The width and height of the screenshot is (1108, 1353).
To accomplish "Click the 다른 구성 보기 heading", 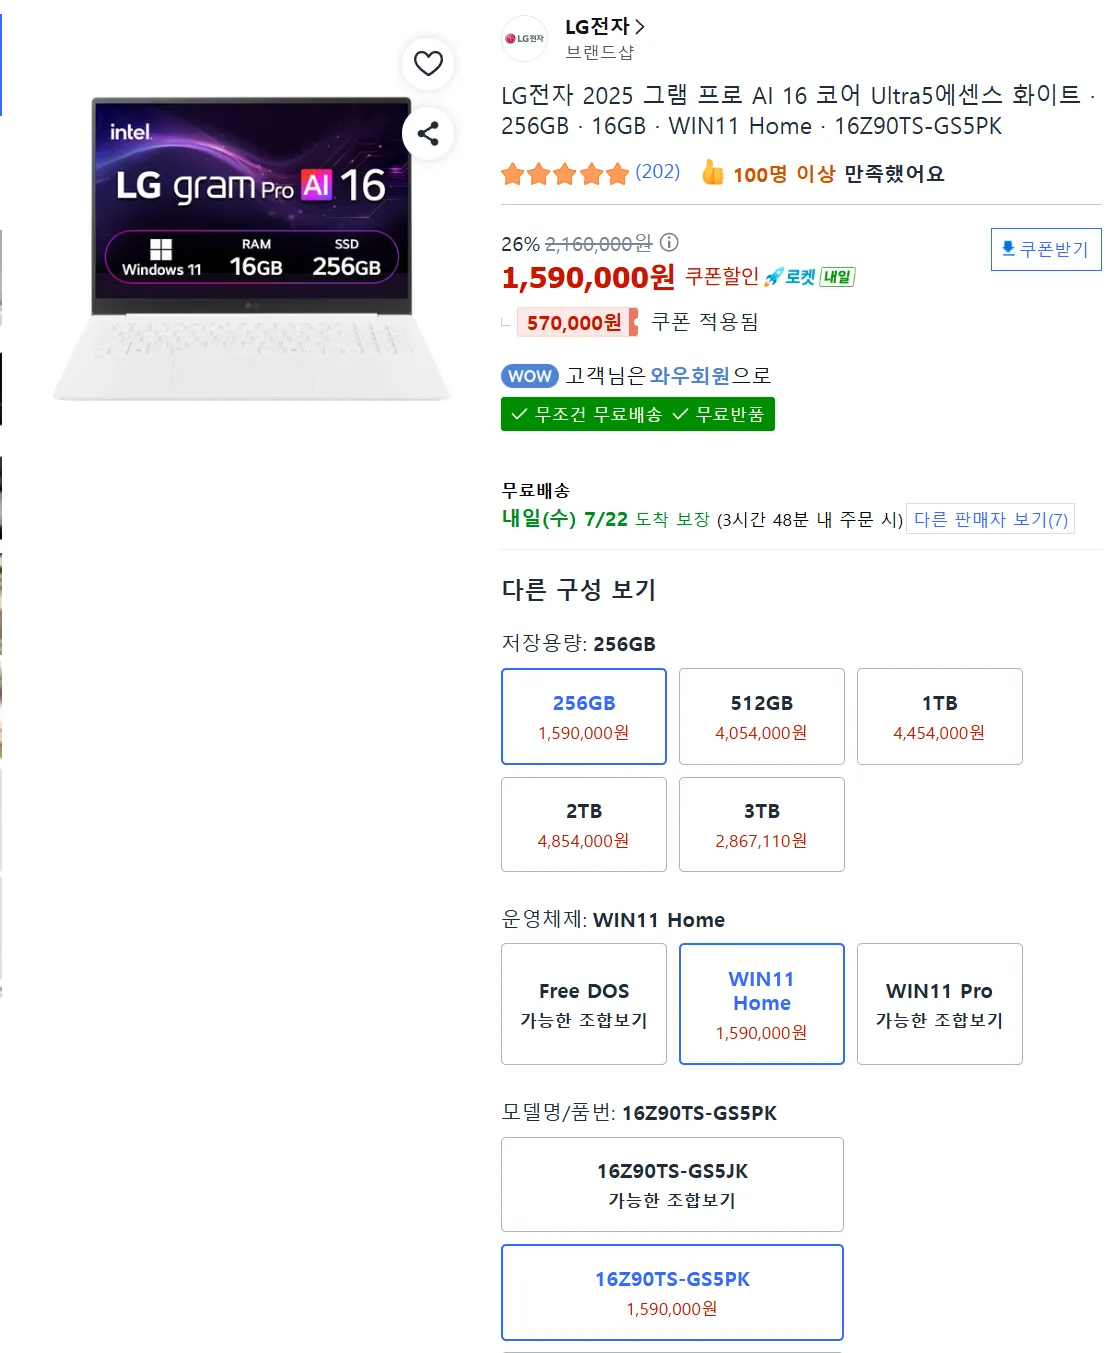I will pos(579,590).
